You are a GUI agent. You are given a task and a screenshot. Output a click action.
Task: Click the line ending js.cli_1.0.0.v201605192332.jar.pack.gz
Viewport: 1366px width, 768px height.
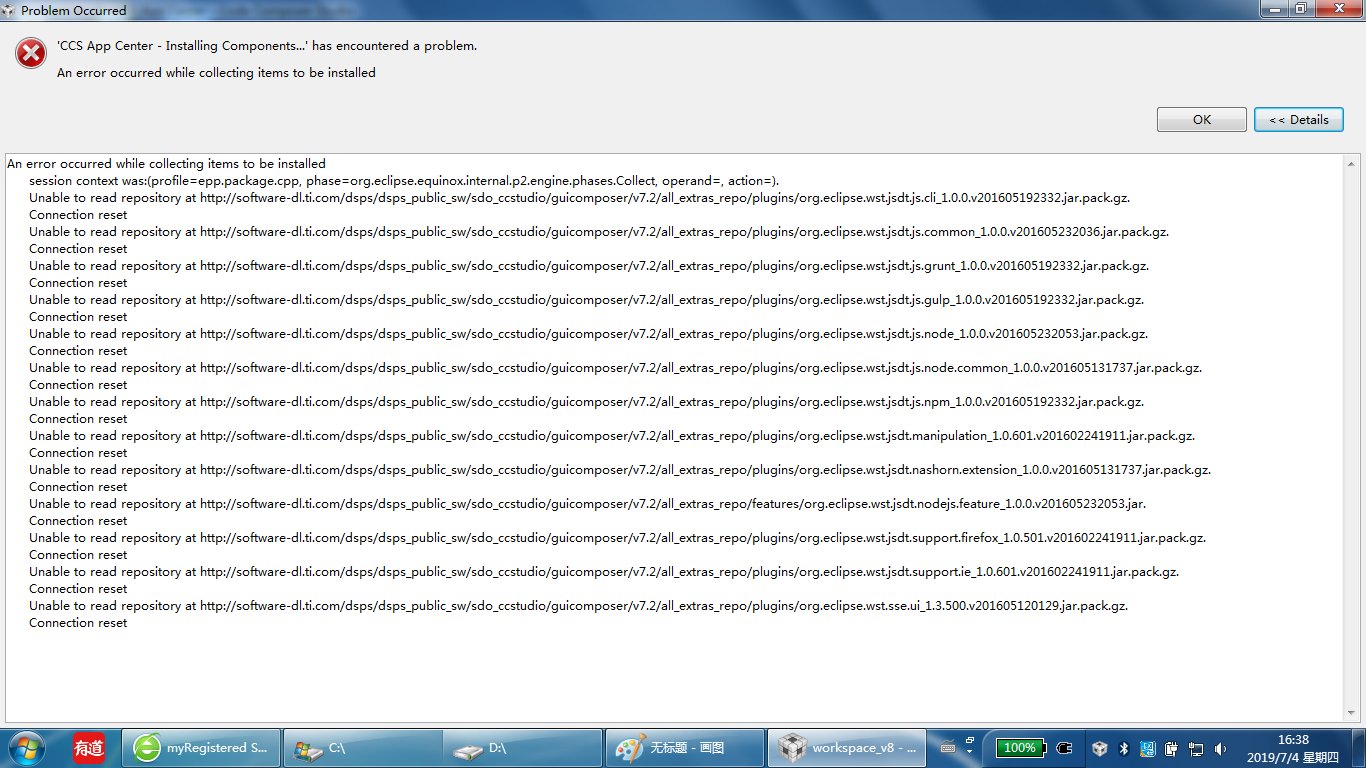[x=580, y=198]
